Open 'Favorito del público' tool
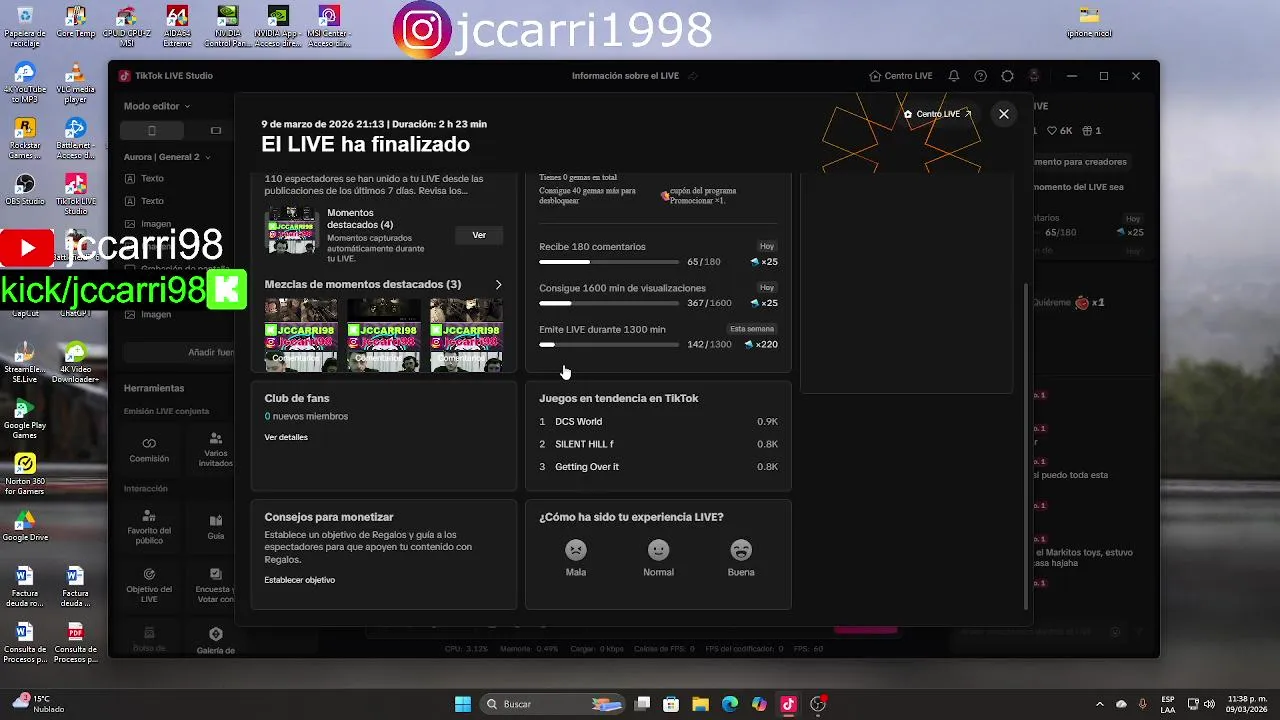The image size is (1280, 720). (149, 527)
